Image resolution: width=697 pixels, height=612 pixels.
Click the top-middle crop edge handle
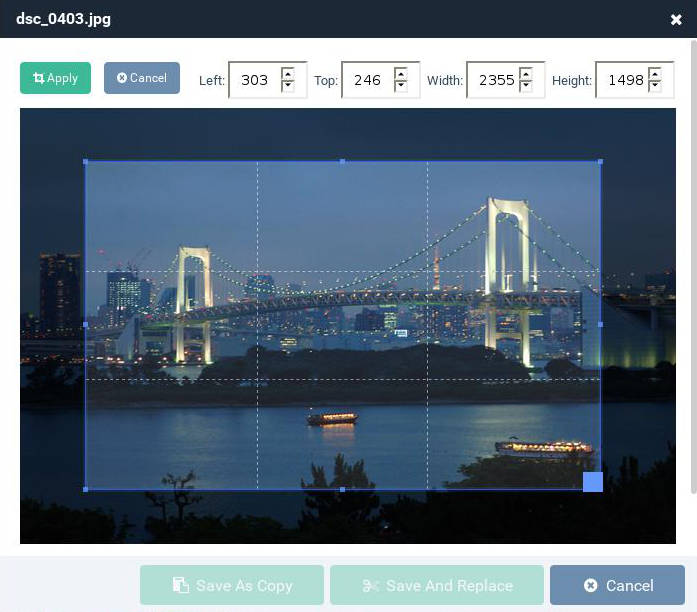tap(342, 162)
